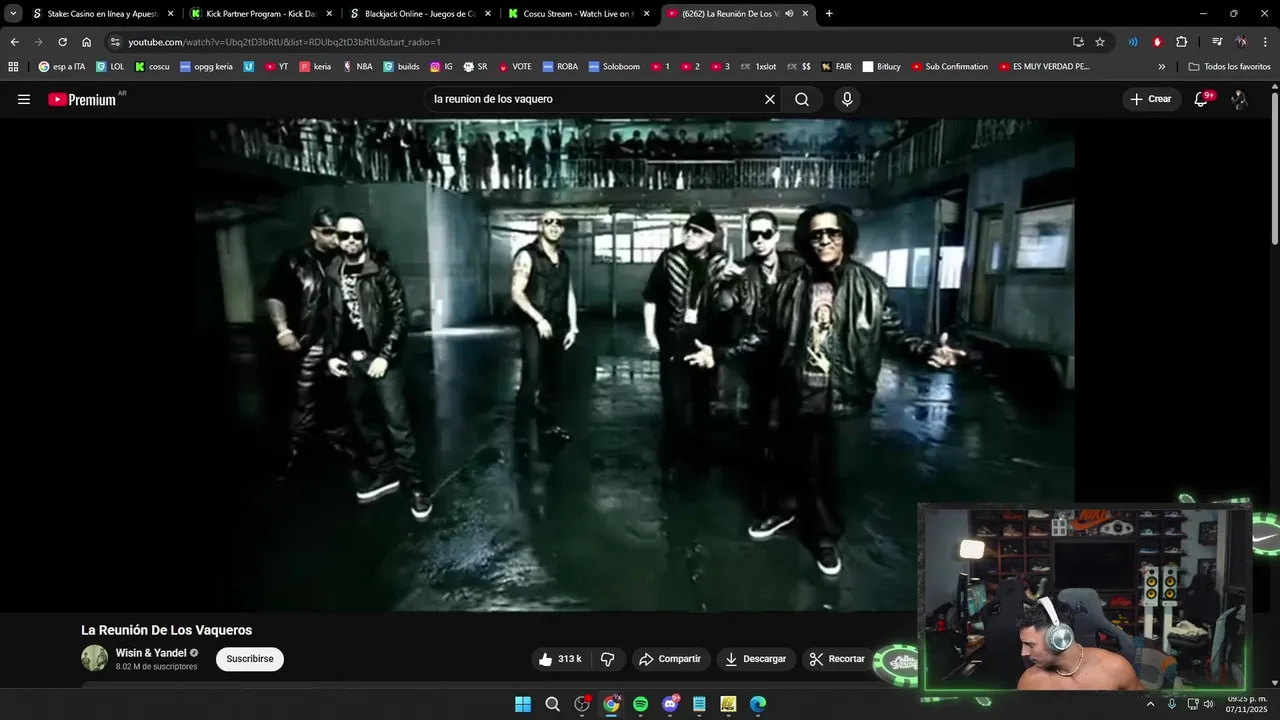Open Windows Start menu
This screenshot has width=1280, height=720.
coord(523,704)
